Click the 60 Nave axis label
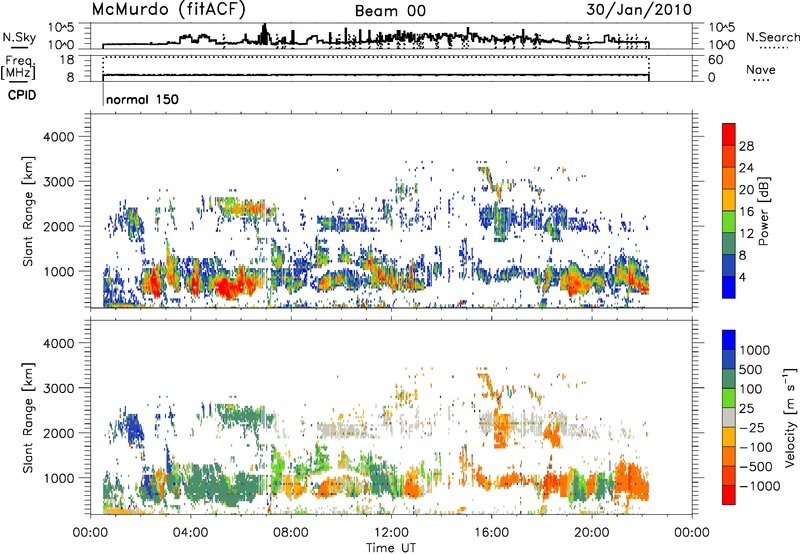This screenshot has height=554, width=800. pos(715,60)
